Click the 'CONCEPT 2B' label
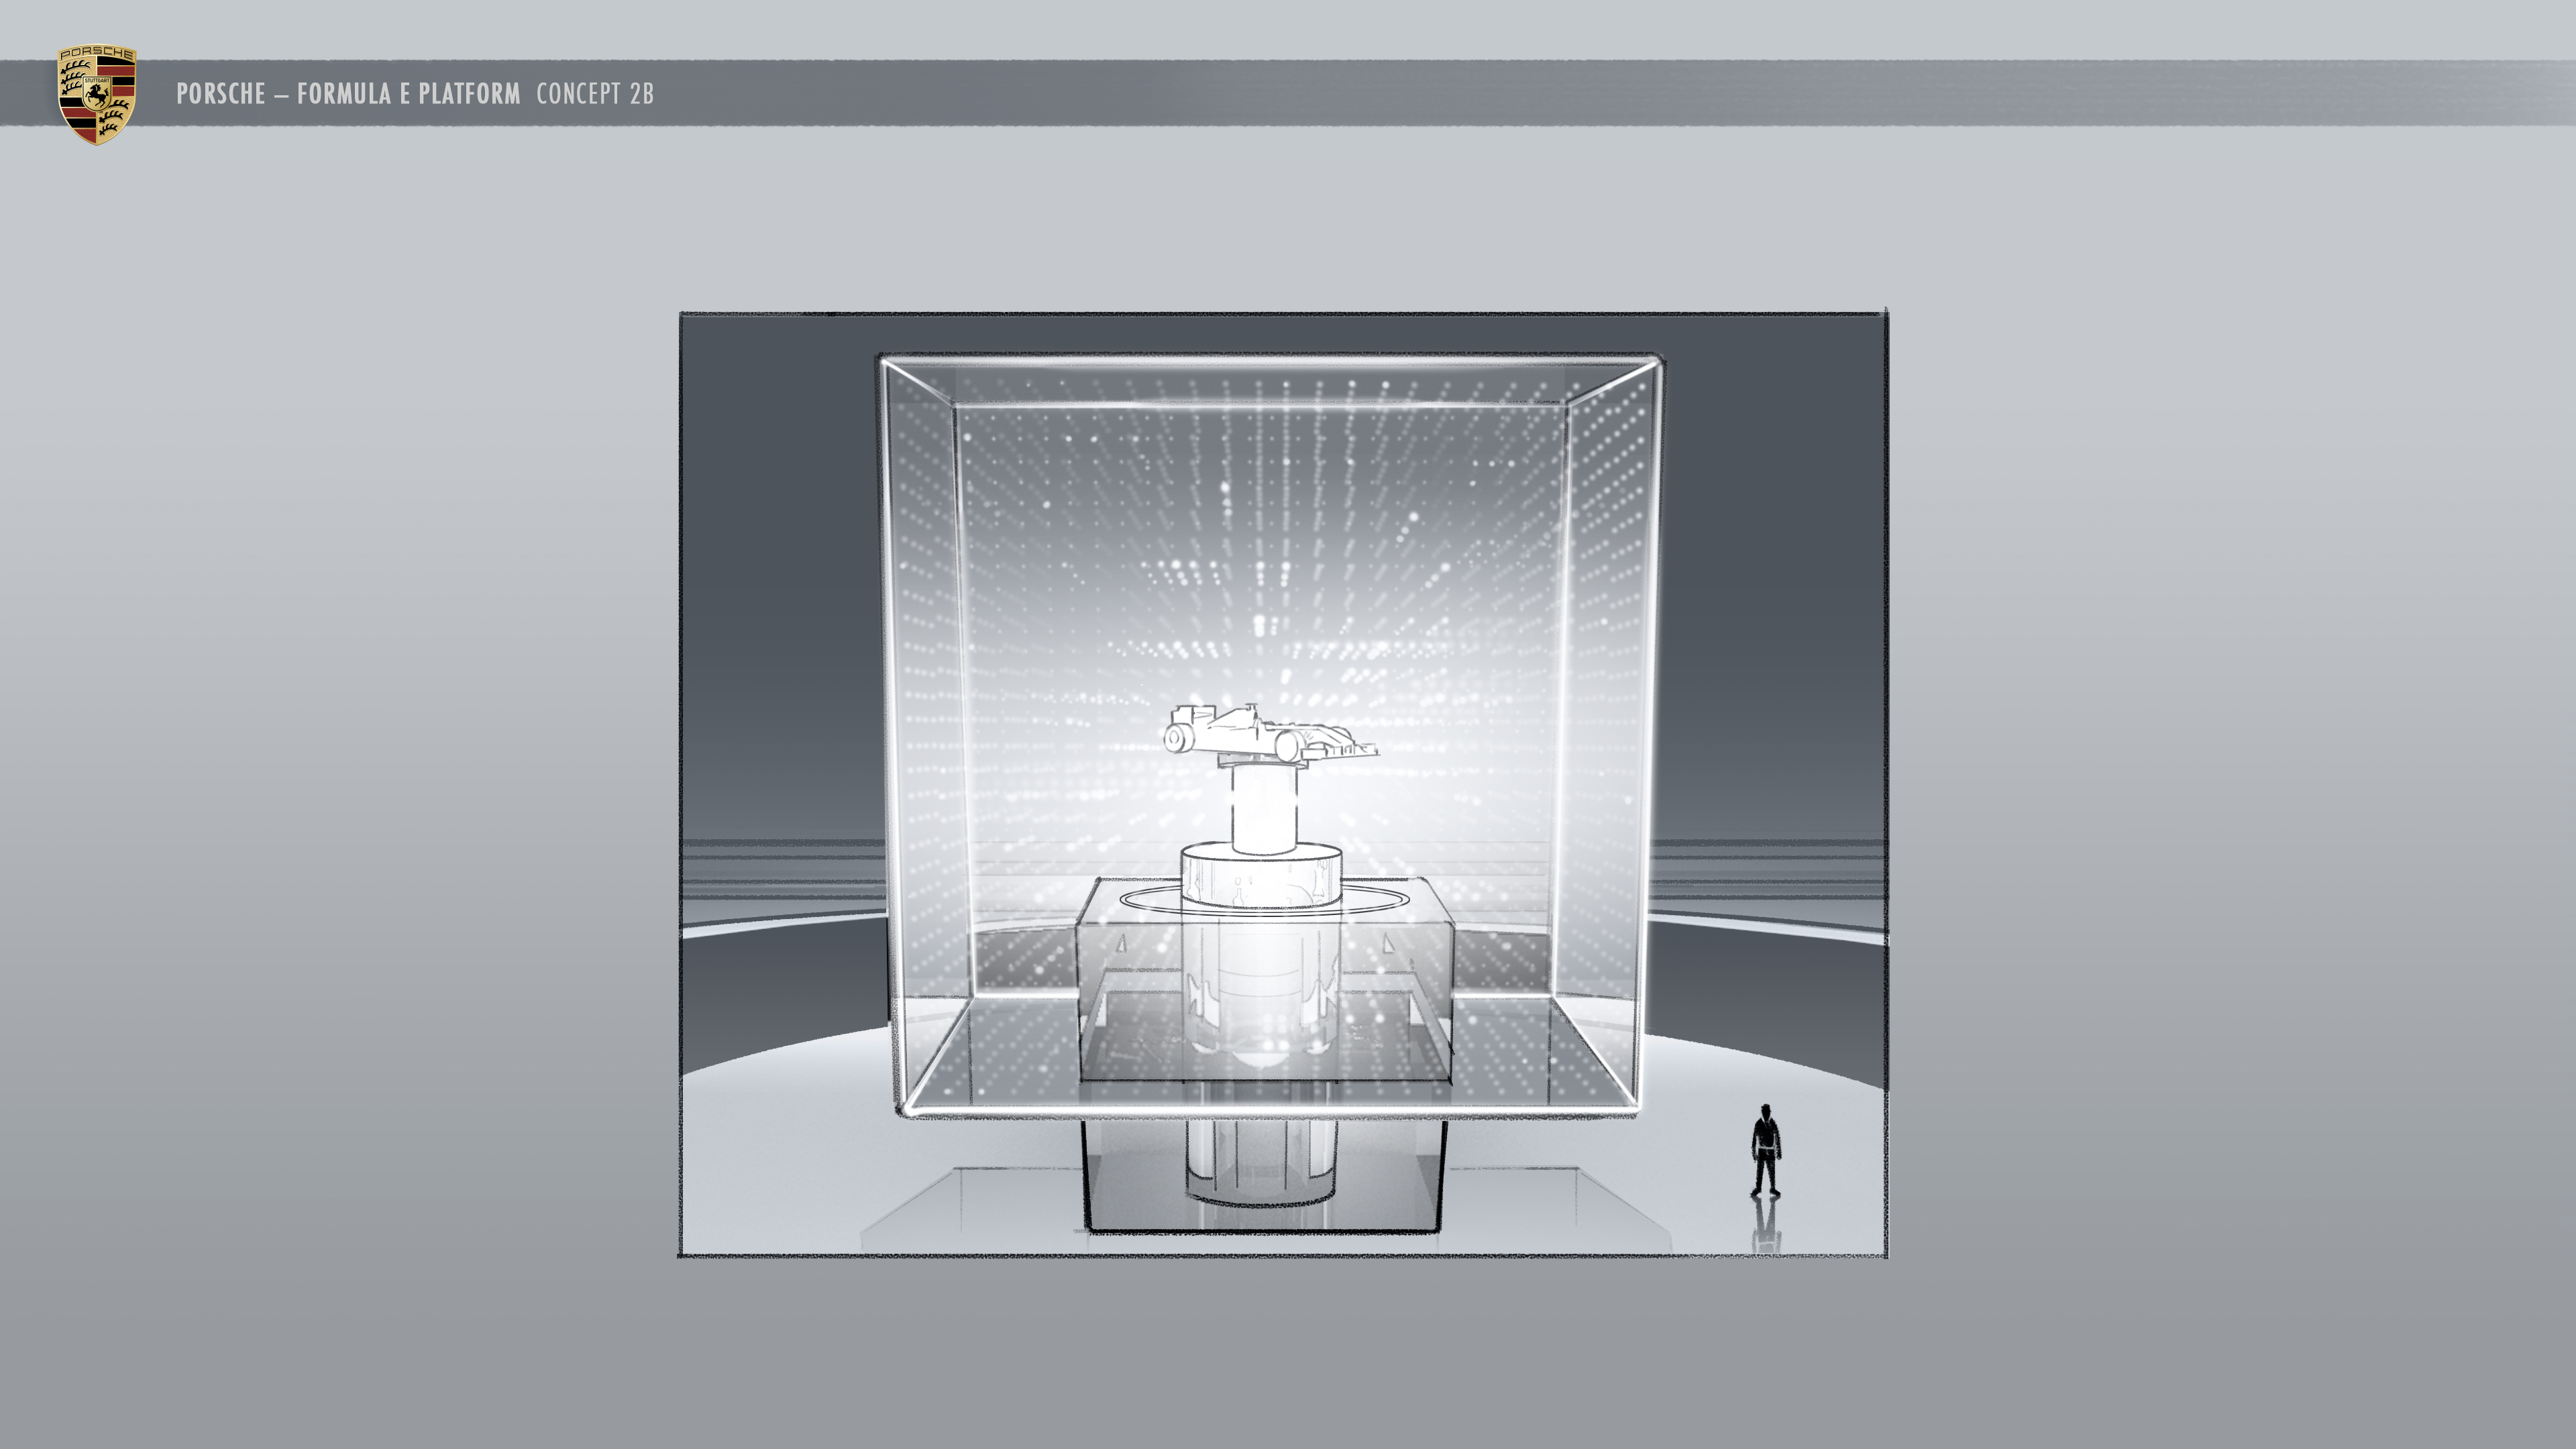Screen dimensions: 2576x1449 (595, 94)
